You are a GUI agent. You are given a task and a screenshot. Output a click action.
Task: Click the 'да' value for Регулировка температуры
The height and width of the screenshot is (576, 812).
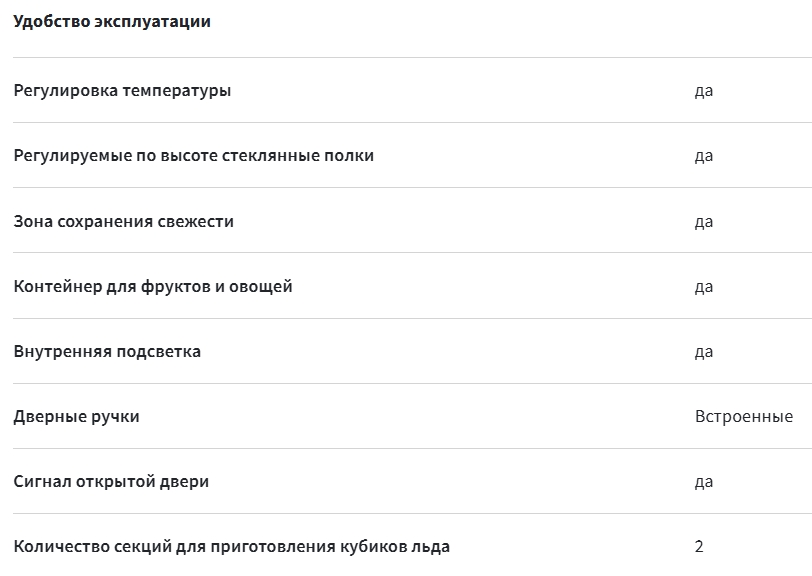tap(704, 91)
